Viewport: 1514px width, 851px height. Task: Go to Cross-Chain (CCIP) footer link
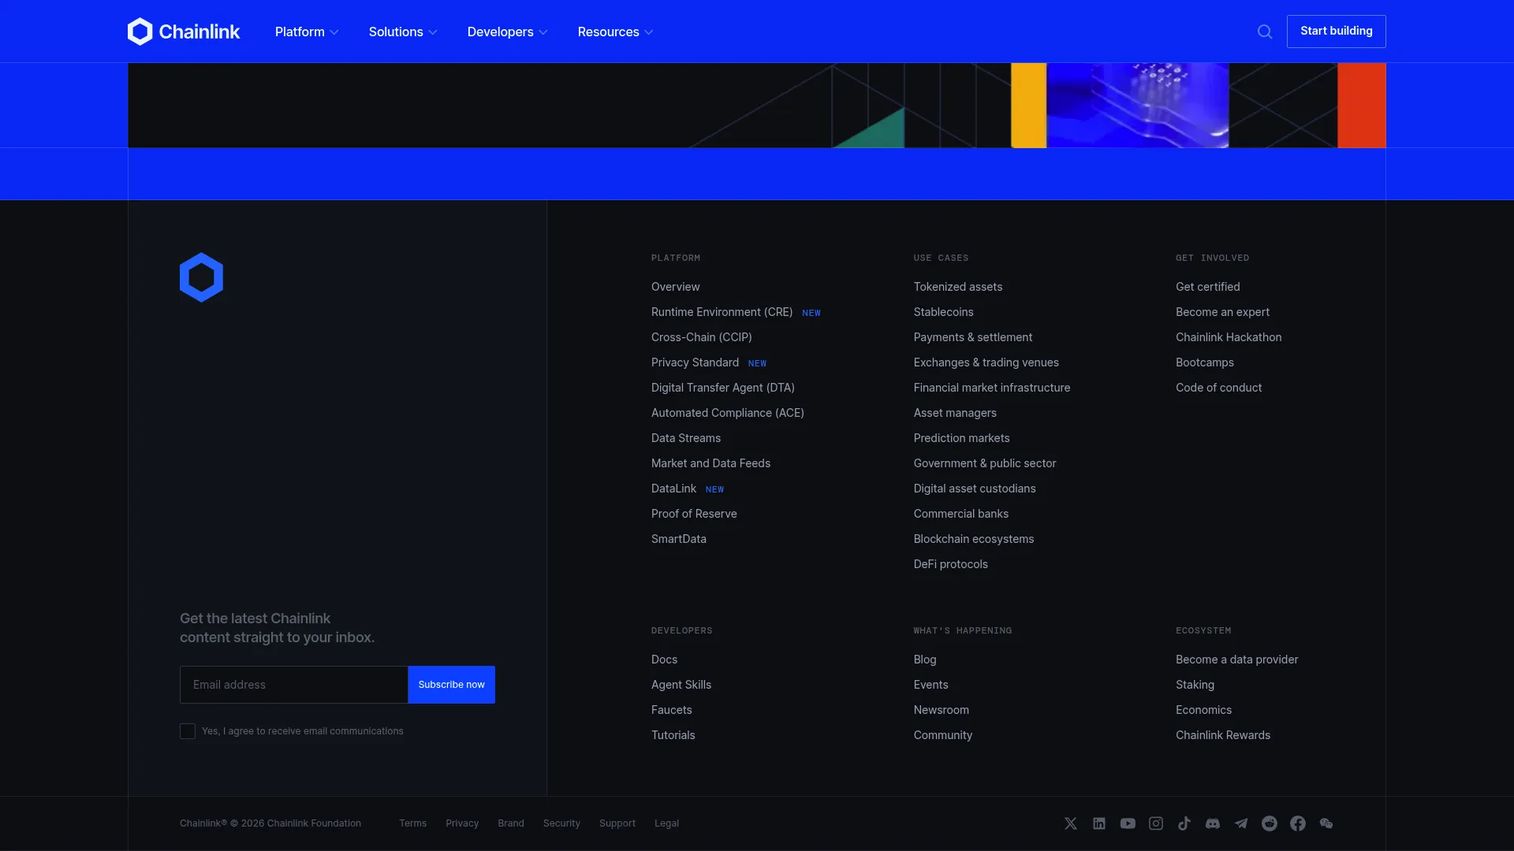pos(701,337)
